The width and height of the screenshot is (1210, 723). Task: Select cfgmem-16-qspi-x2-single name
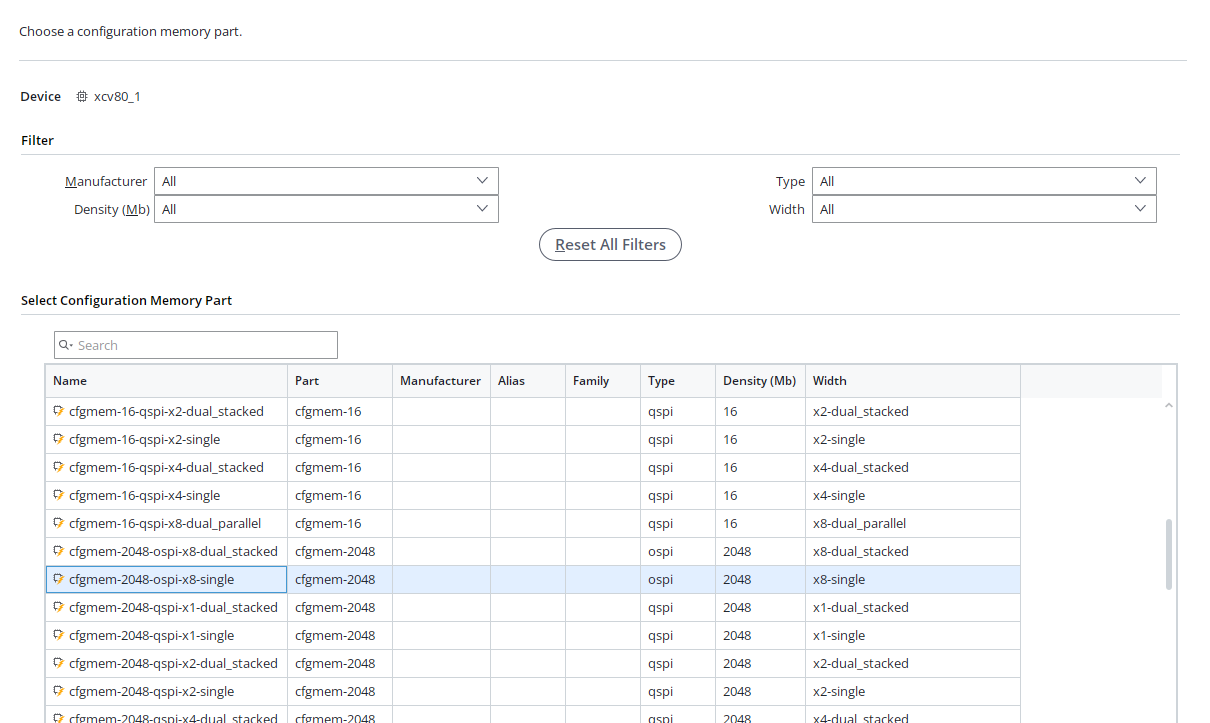tap(144, 439)
